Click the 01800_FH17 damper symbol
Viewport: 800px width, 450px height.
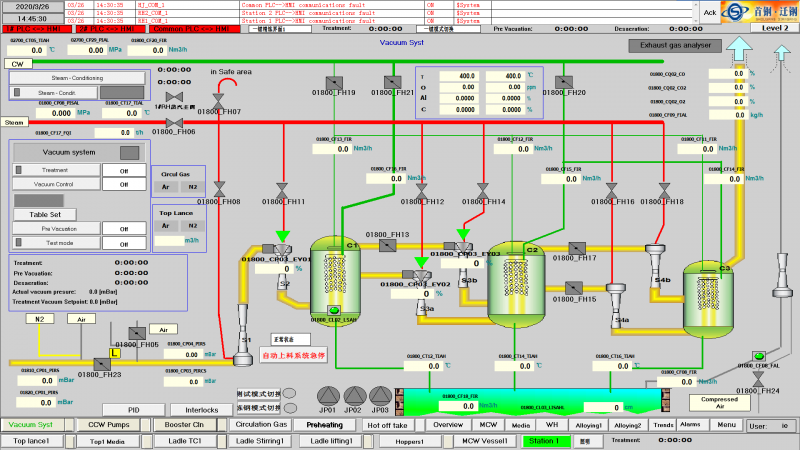coord(576,246)
